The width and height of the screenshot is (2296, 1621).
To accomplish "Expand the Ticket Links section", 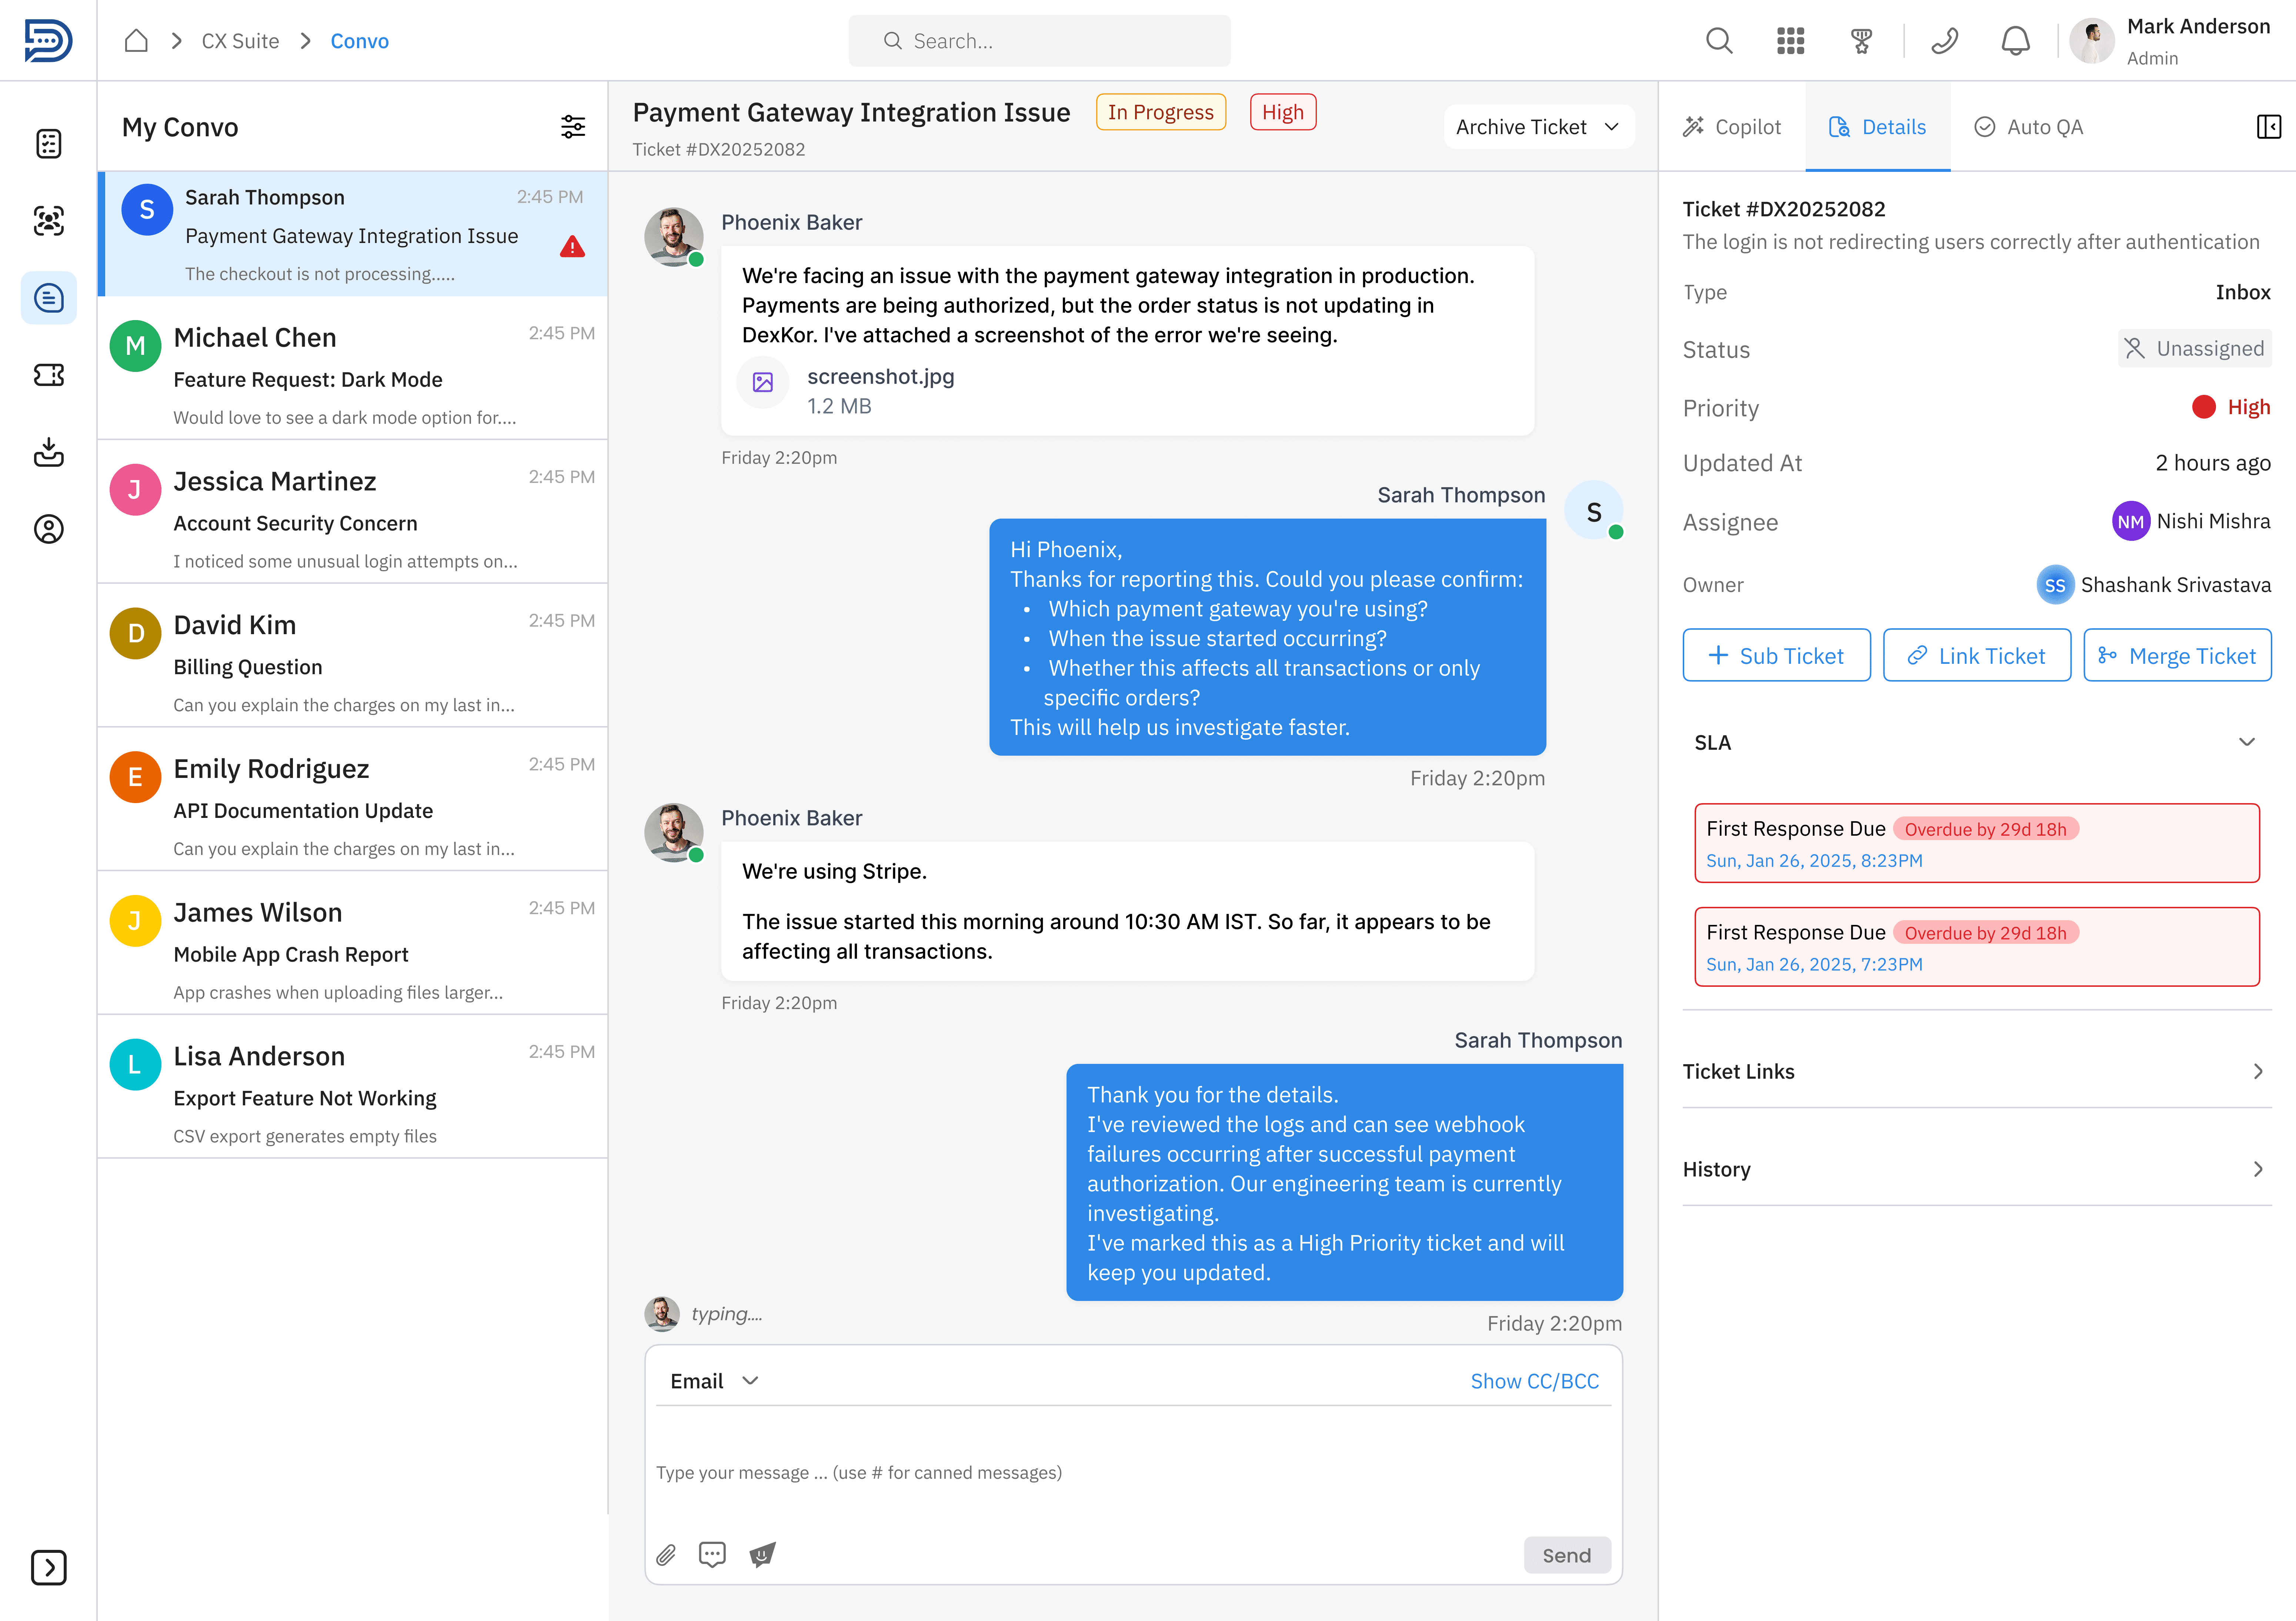I will (1977, 1071).
